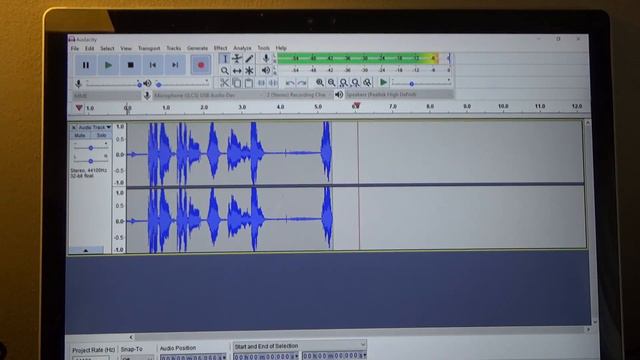
Task: Open the Analyze menu
Action: (242, 48)
